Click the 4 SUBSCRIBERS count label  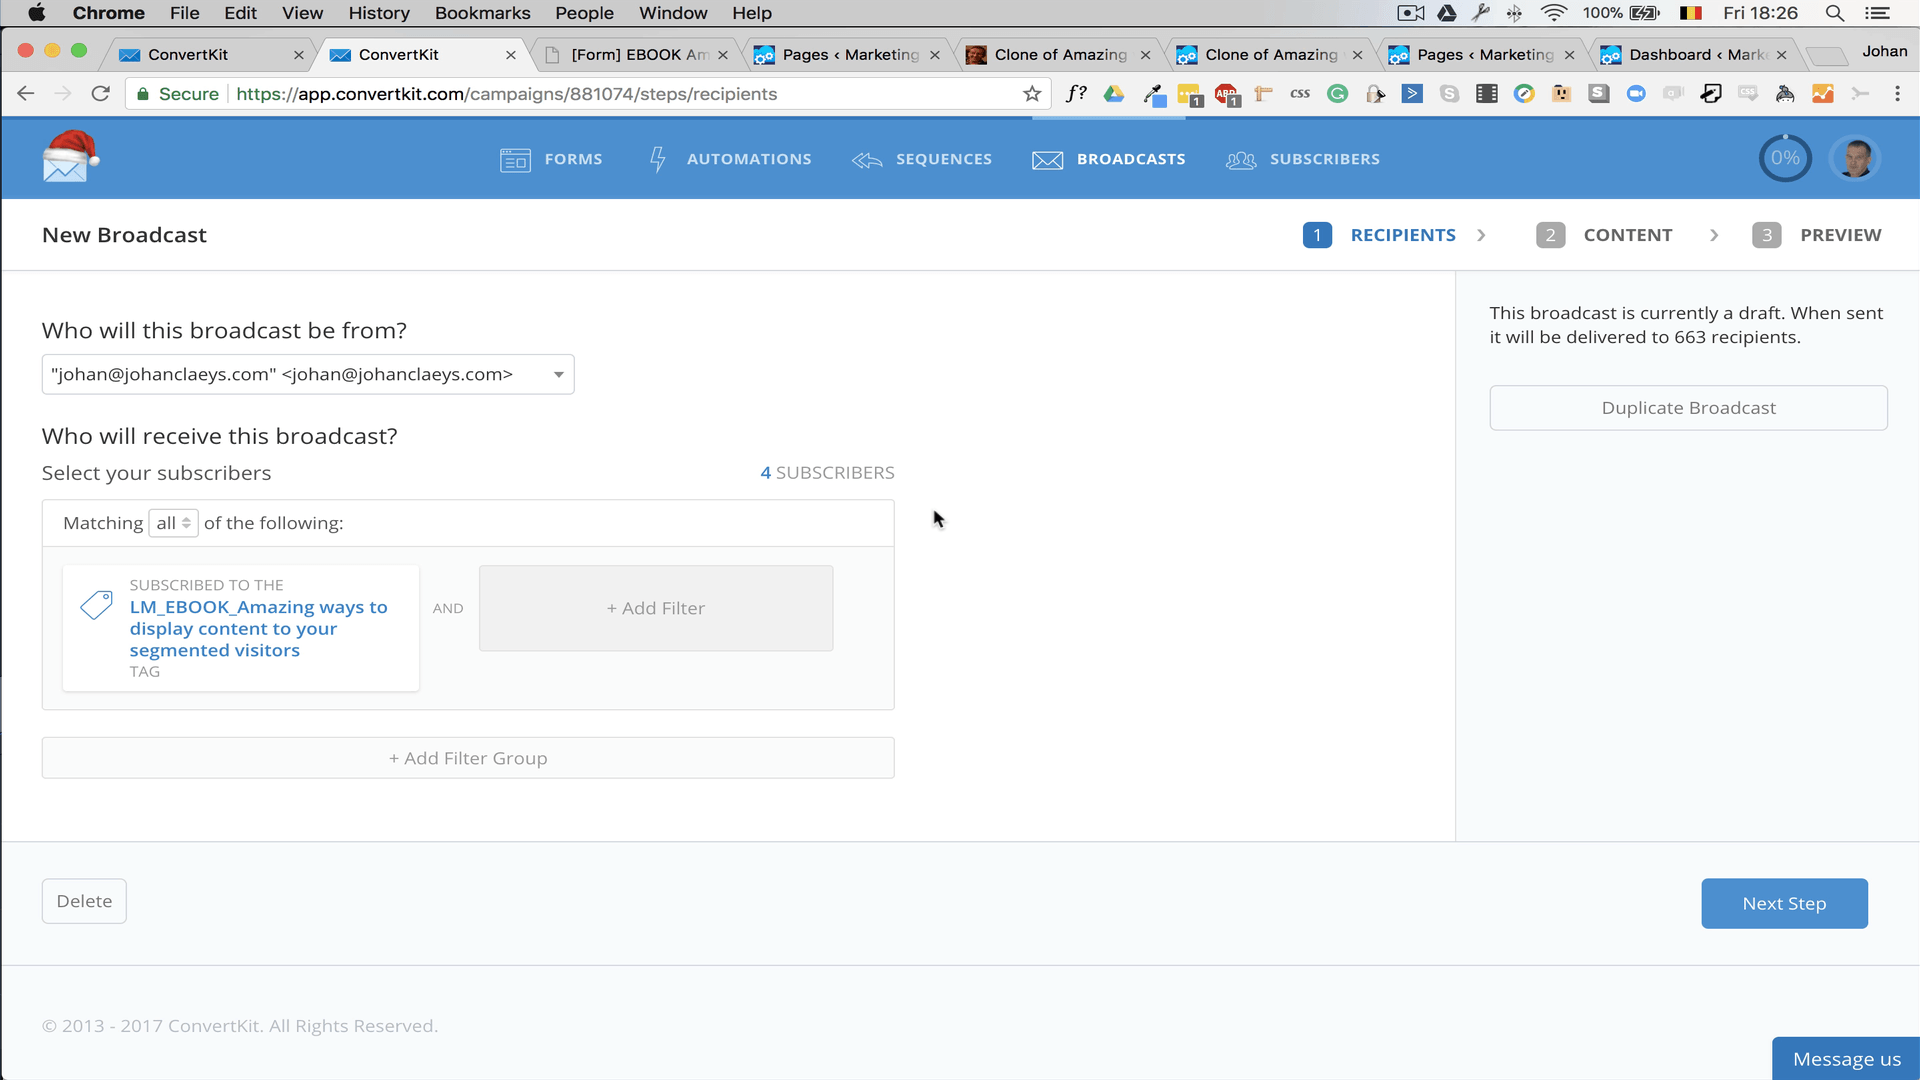pos(827,472)
